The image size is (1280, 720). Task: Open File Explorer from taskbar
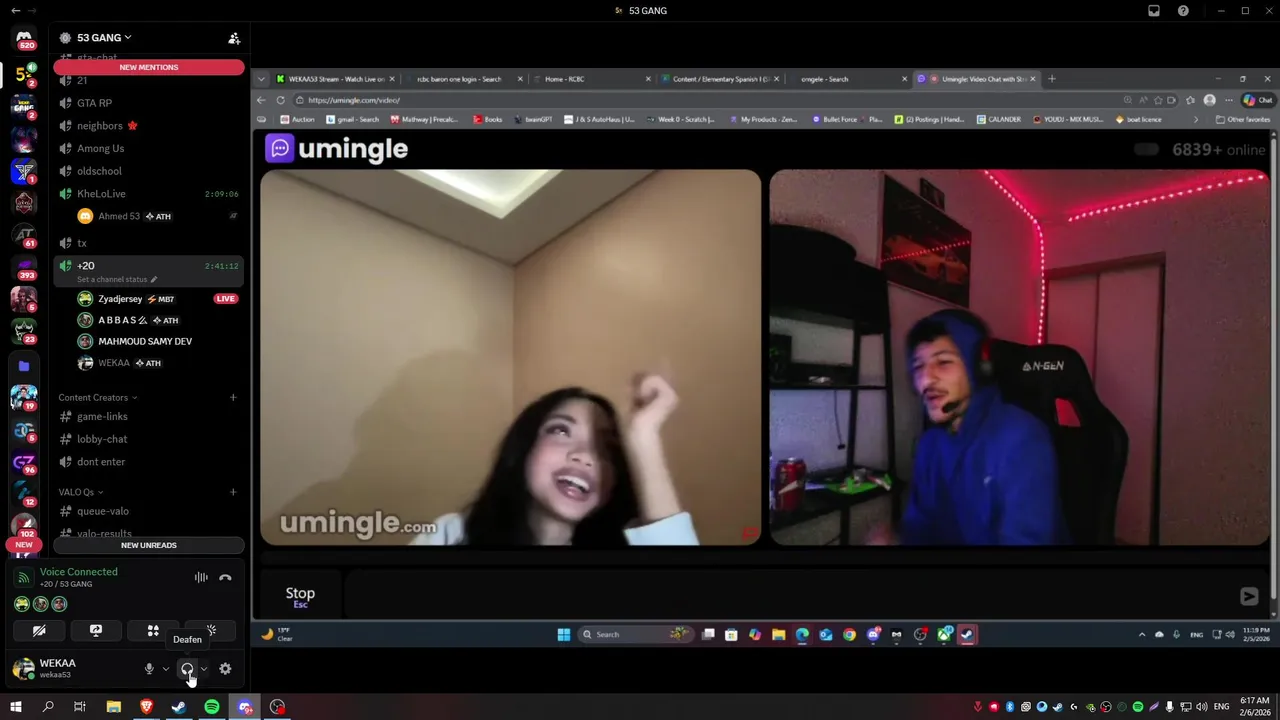click(114, 707)
